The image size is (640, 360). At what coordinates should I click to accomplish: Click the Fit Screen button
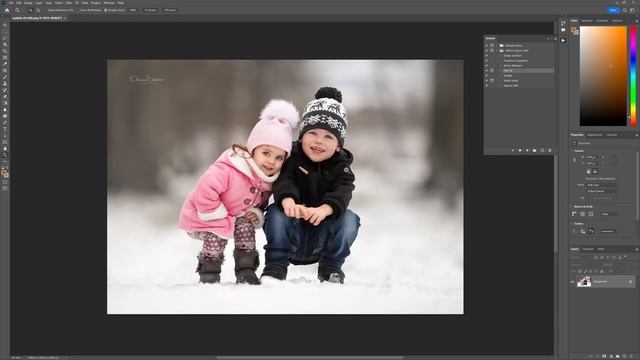click(x=150, y=10)
